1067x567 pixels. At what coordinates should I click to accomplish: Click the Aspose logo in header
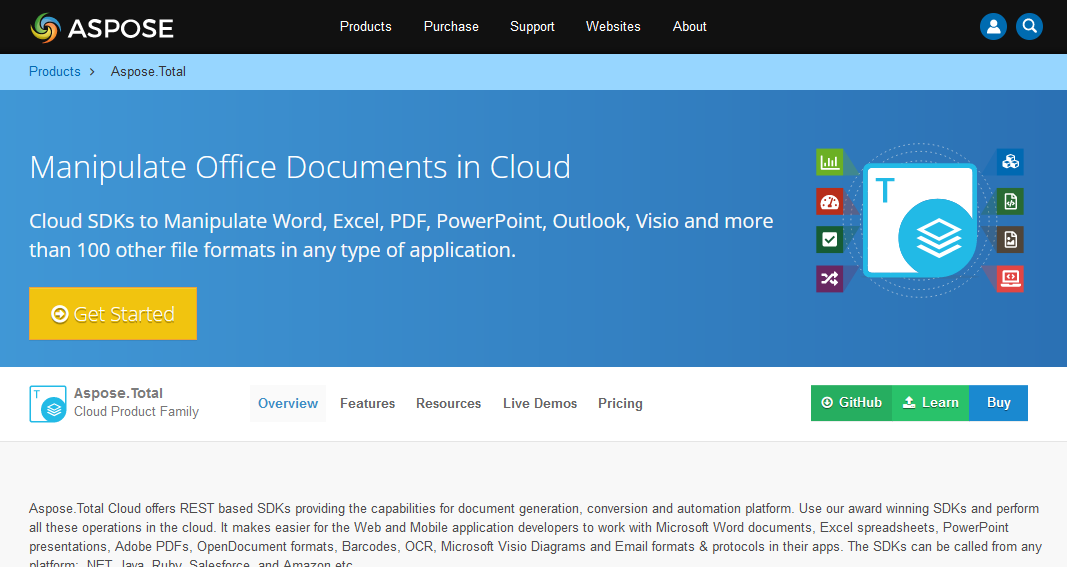(x=102, y=27)
